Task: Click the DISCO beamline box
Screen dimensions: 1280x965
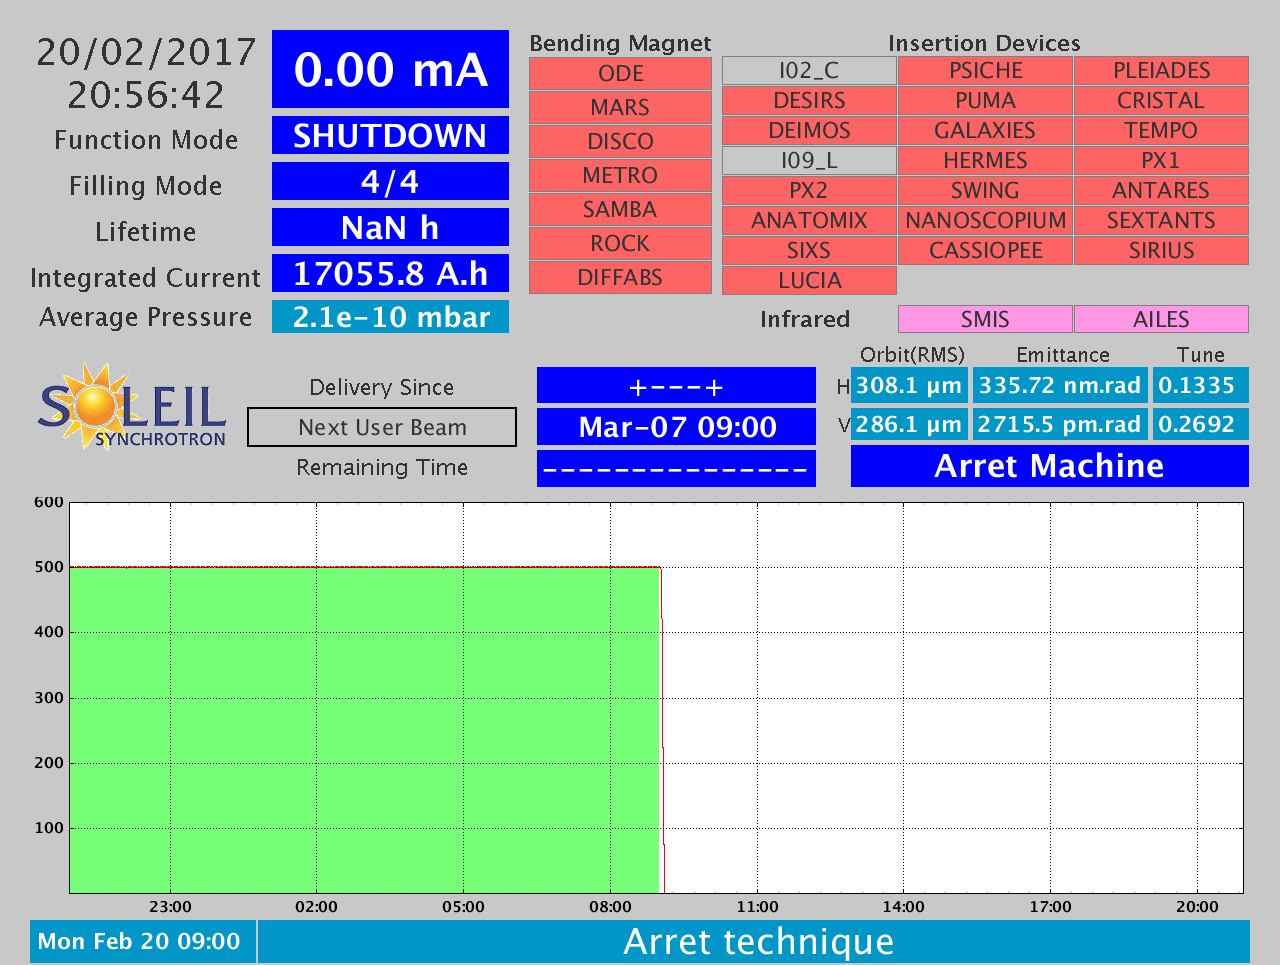Action: pos(620,142)
